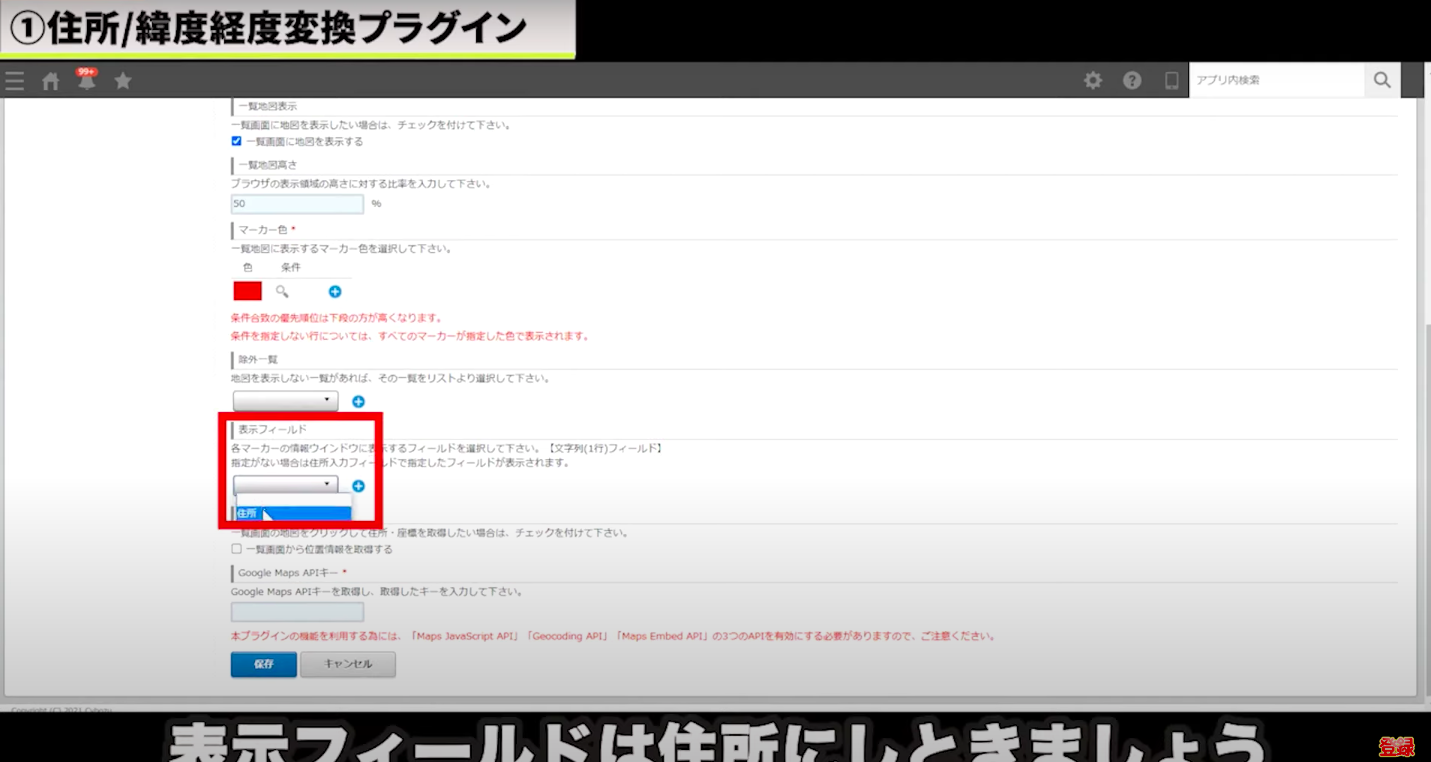Add another 表示フィールド row
Image resolution: width=1431 pixels, height=762 pixels.
click(x=358, y=486)
